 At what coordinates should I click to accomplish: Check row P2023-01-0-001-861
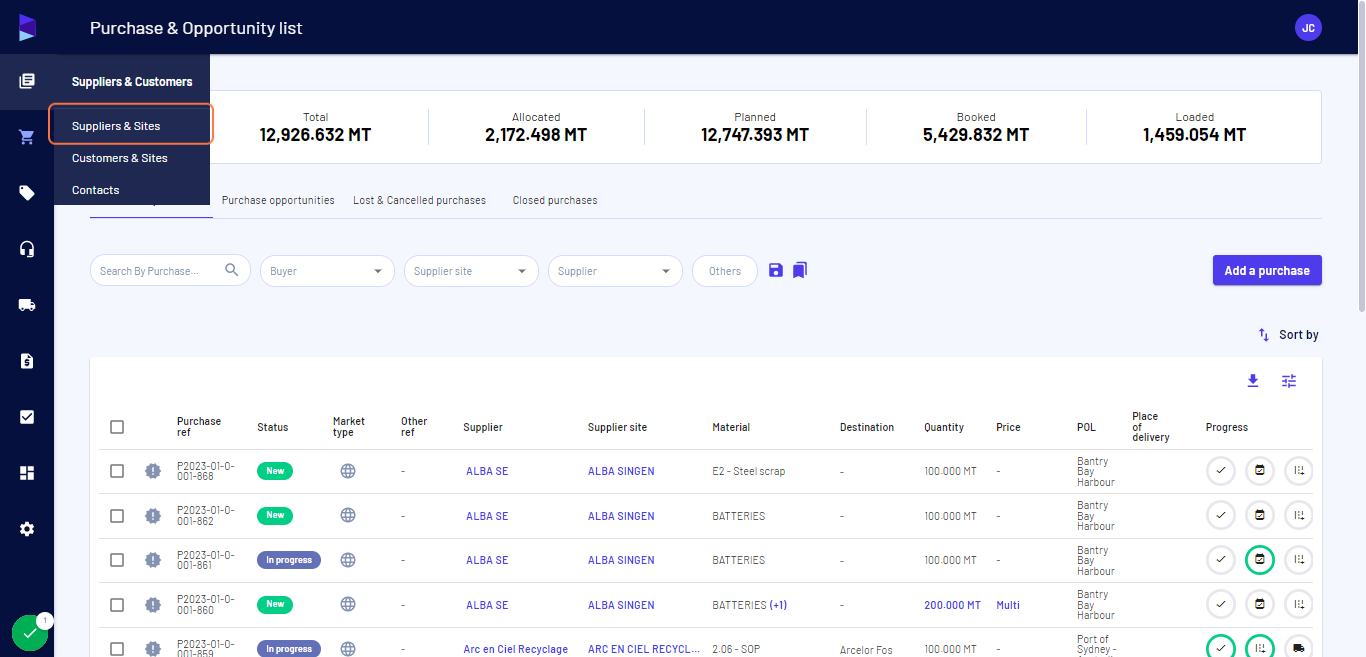(117, 560)
